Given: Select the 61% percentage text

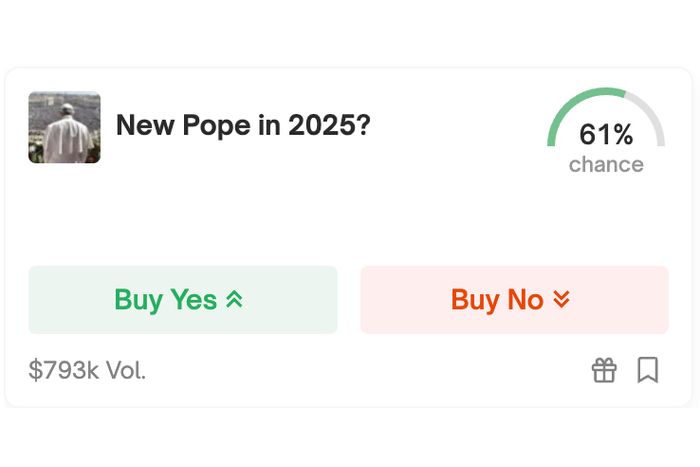Looking at the screenshot, I should pyautogui.click(x=606, y=134).
